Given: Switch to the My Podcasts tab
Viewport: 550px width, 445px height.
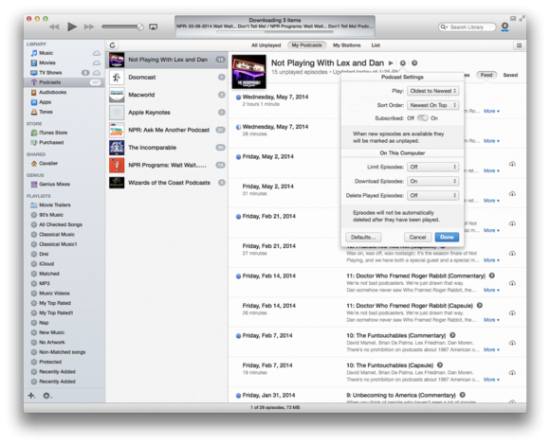Looking at the screenshot, I should (307, 45).
